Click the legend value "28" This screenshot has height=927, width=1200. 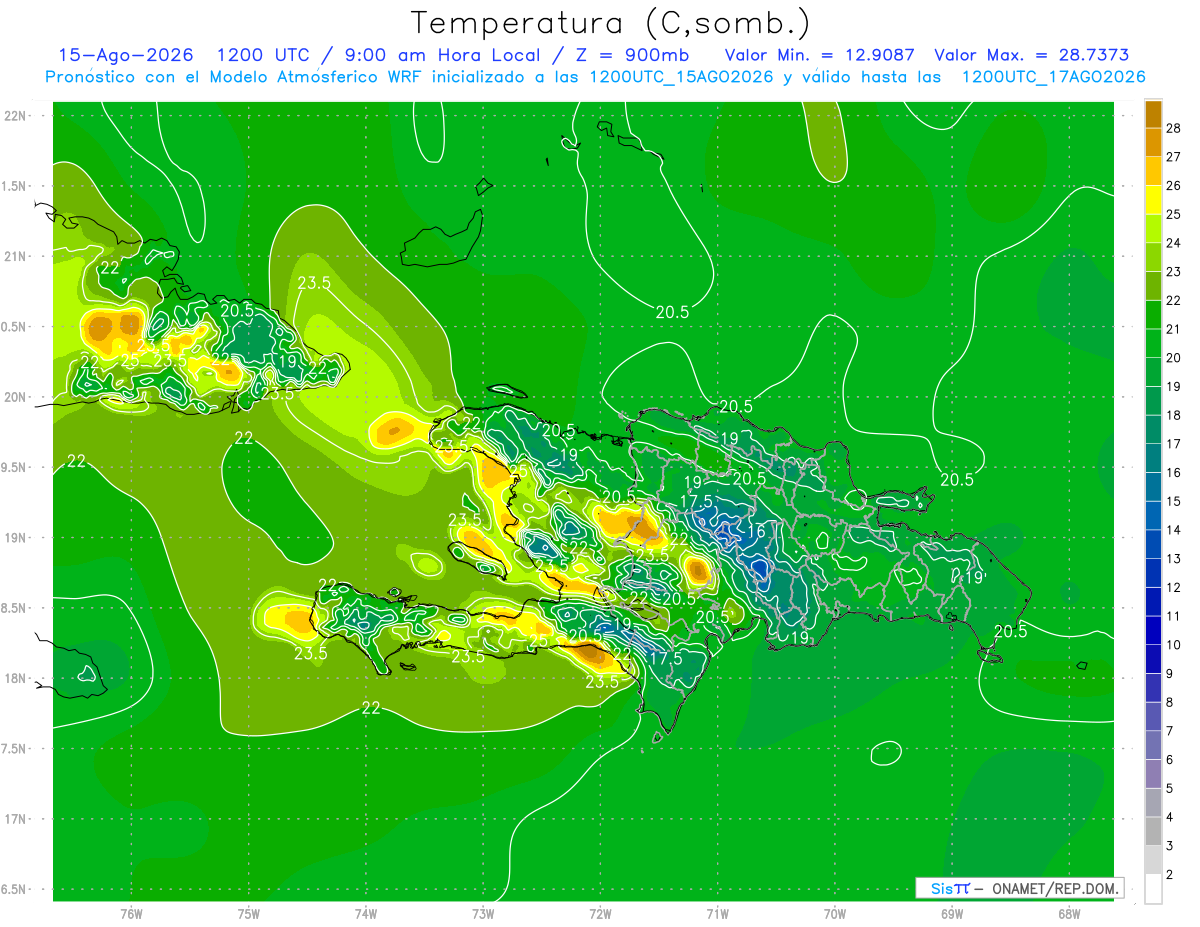coord(1175,128)
